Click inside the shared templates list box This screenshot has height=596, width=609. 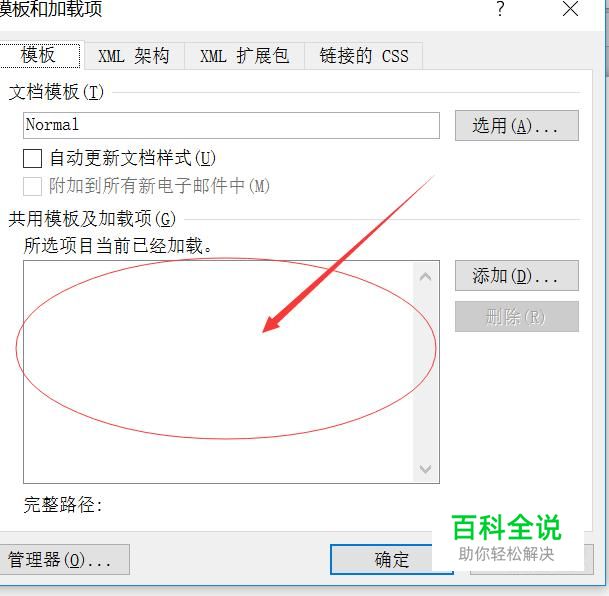(x=218, y=372)
